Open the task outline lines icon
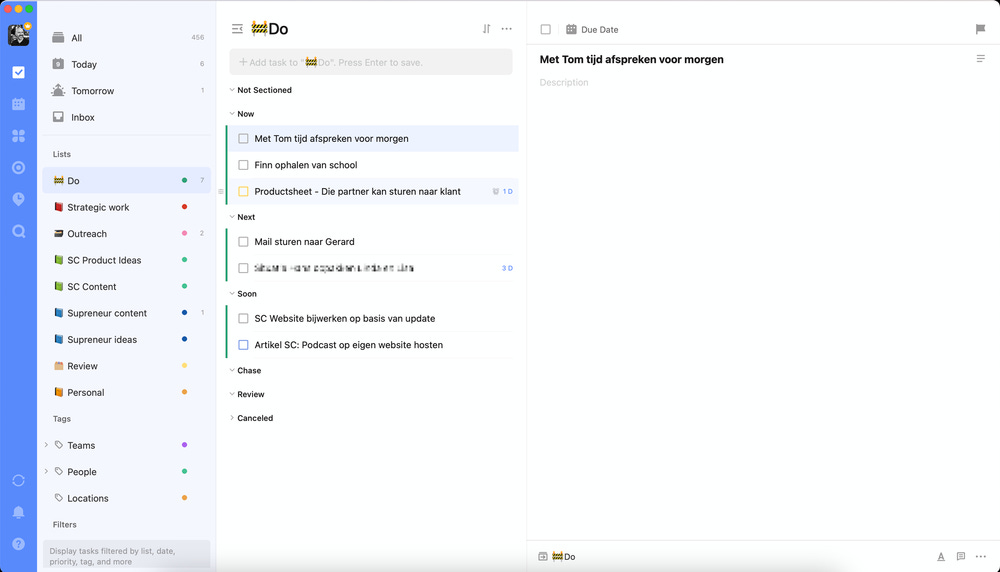Image resolution: width=1000 pixels, height=572 pixels. [x=980, y=59]
